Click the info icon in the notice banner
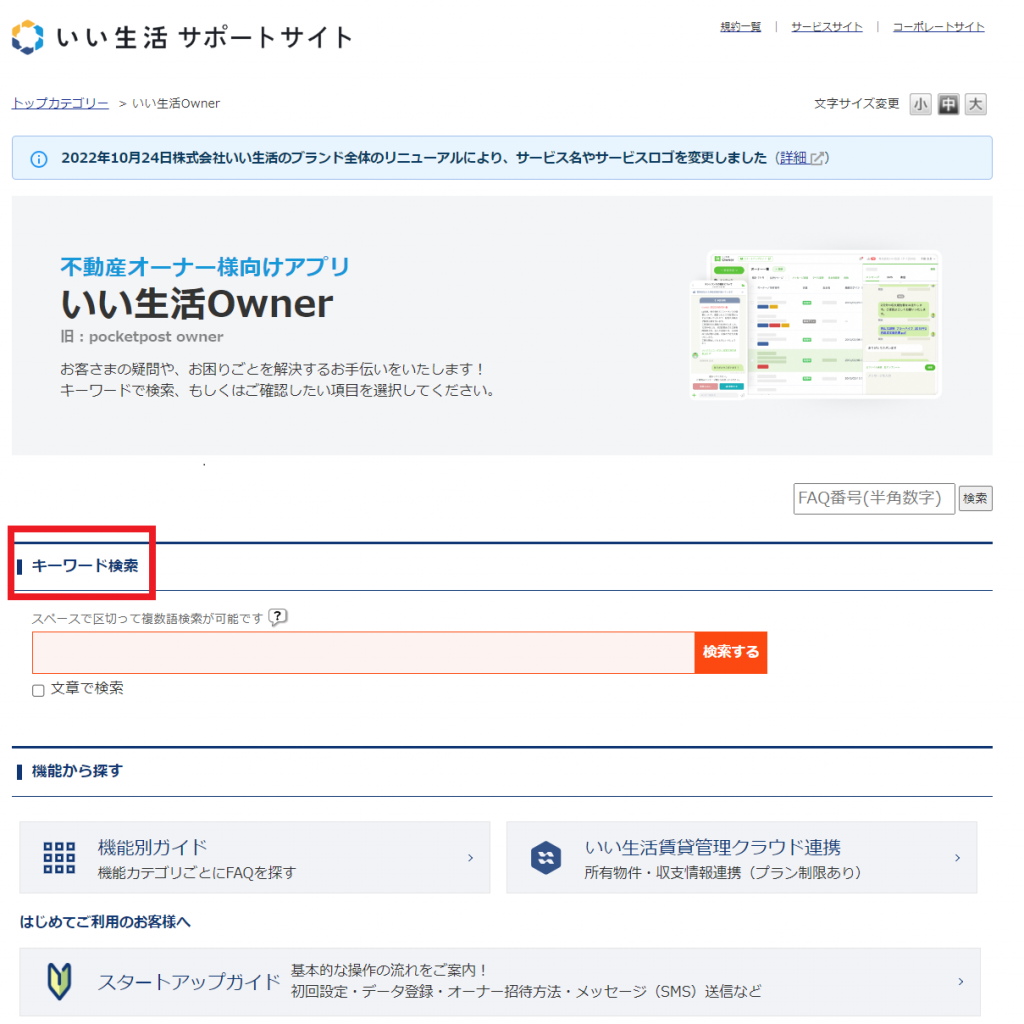The image size is (1024, 1024). (x=39, y=159)
